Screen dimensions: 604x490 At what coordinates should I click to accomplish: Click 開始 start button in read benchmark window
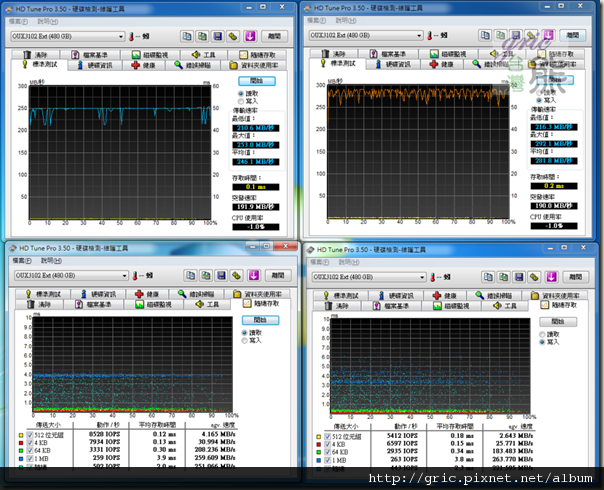click(257, 81)
